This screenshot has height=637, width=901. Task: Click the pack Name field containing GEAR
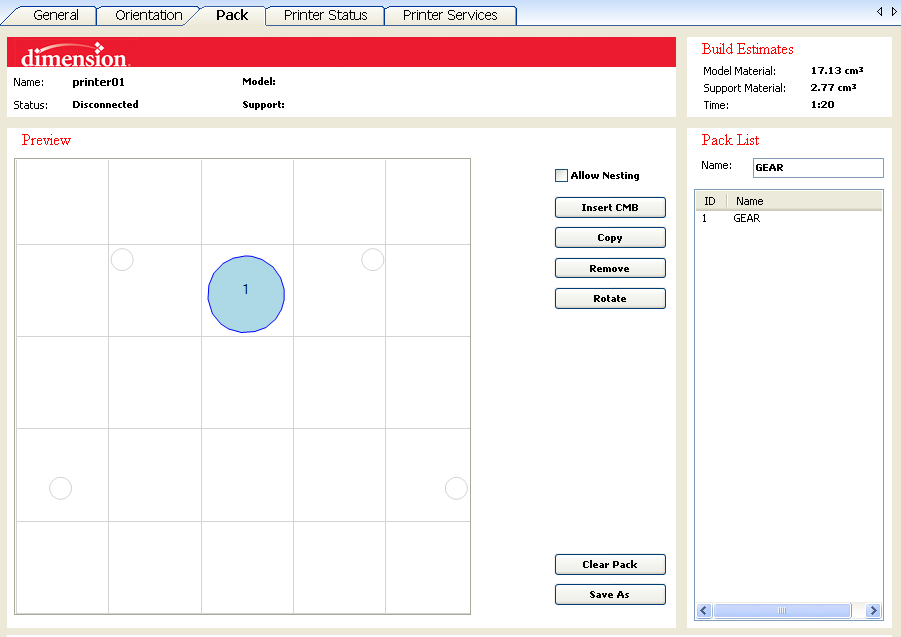point(818,168)
